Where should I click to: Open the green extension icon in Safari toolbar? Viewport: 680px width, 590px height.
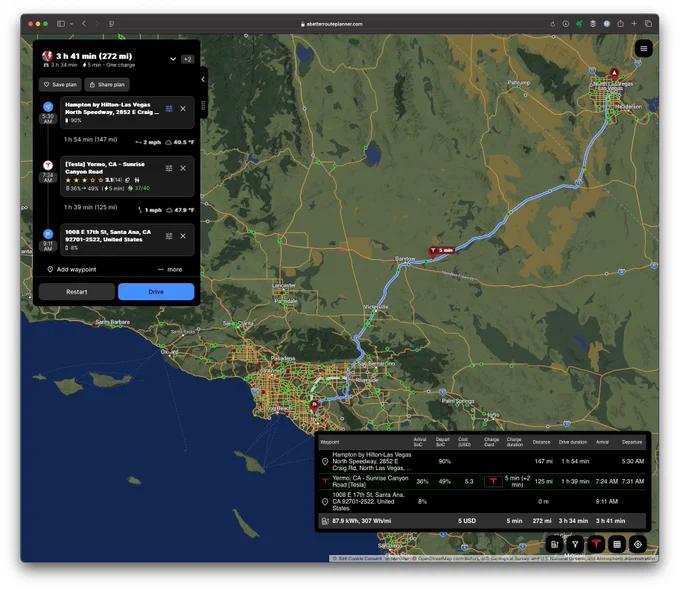pyautogui.click(x=579, y=24)
